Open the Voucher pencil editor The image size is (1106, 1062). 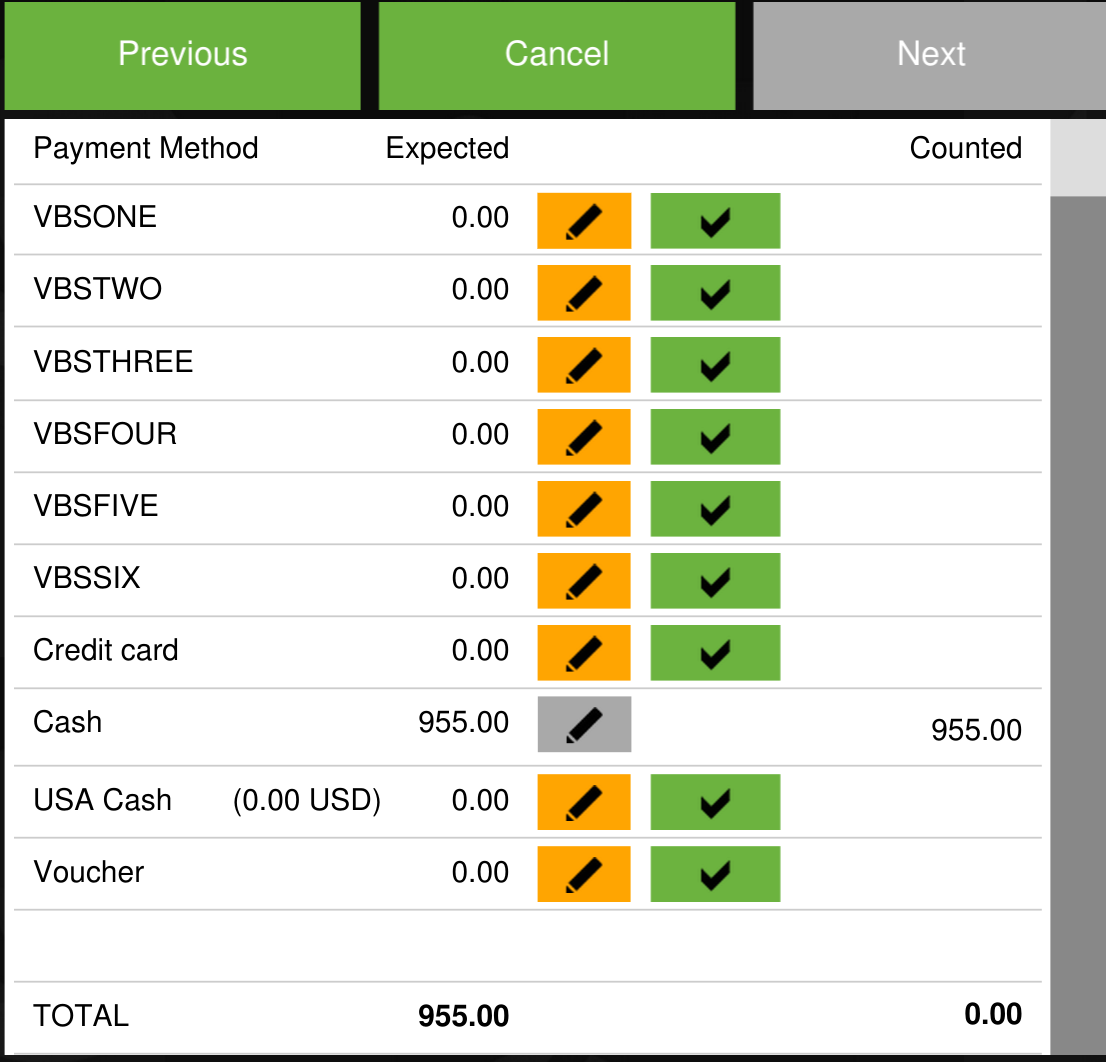584,874
